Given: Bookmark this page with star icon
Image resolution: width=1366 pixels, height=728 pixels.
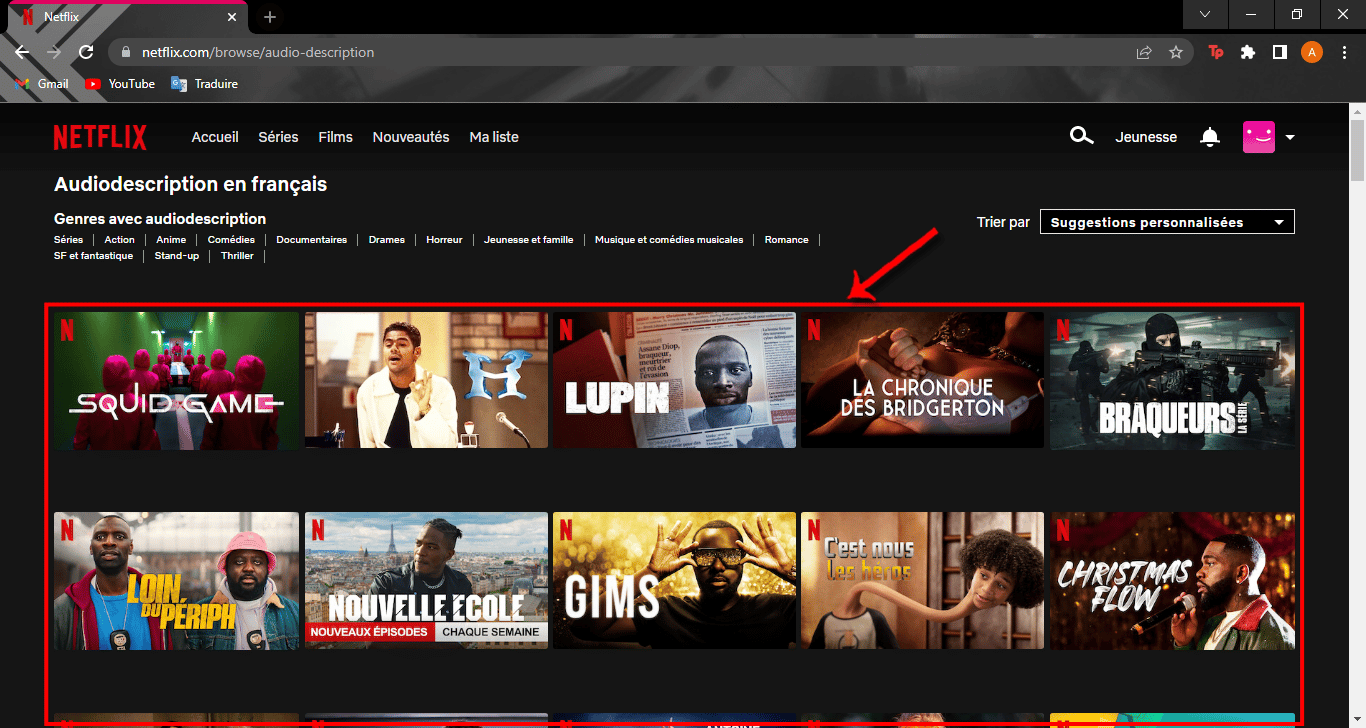Looking at the screenshot, I should 1176,52.
